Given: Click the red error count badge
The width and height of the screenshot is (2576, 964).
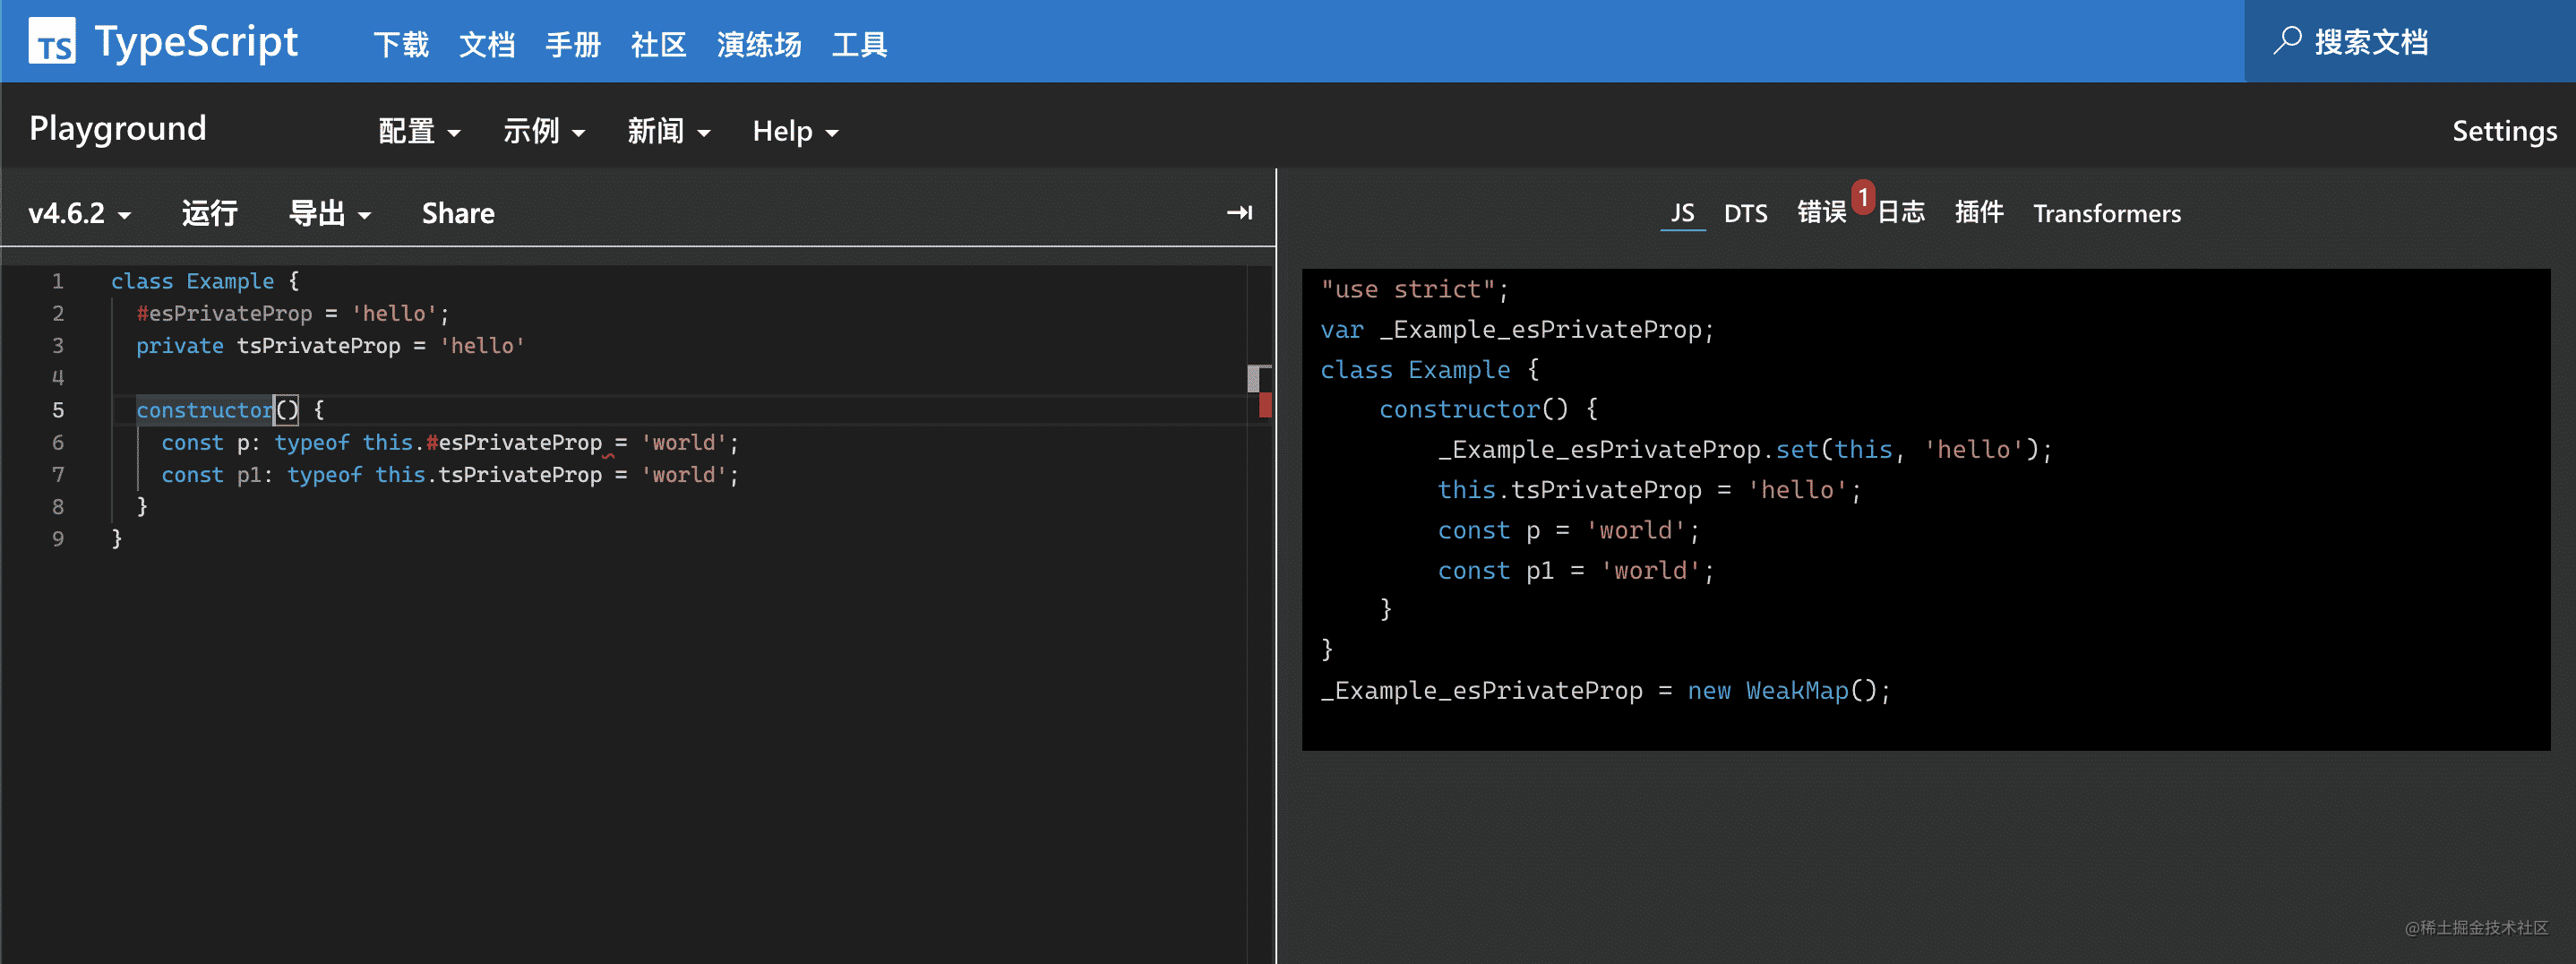Looking at the screenshot, I should [1862, 197].
